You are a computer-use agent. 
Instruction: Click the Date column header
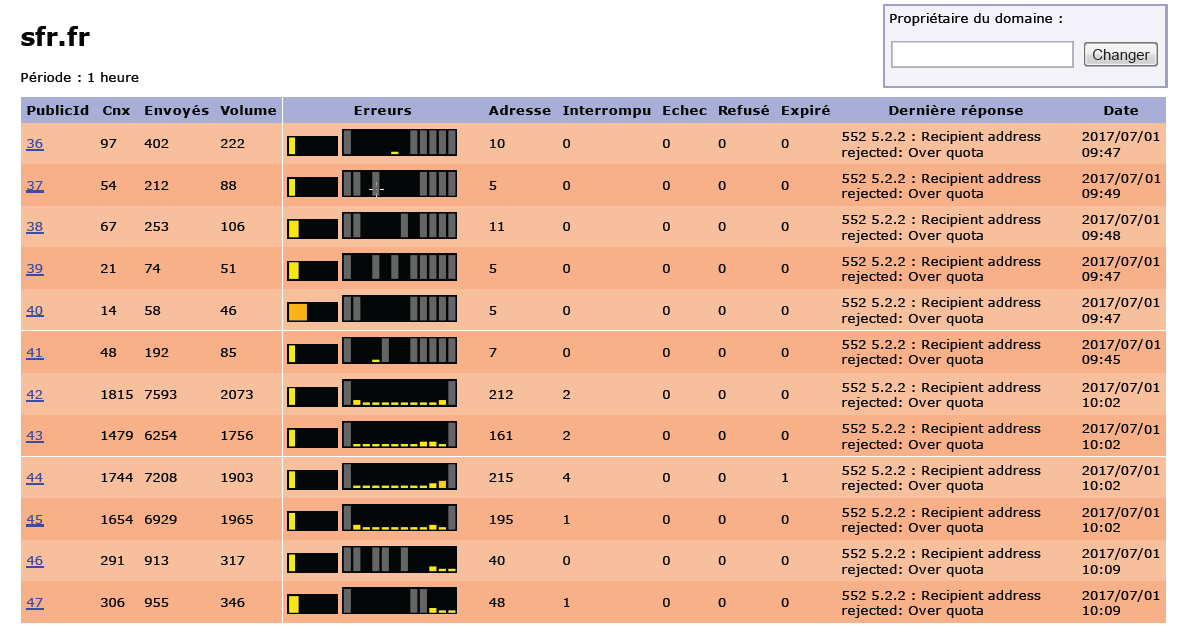click(1121, 111)
